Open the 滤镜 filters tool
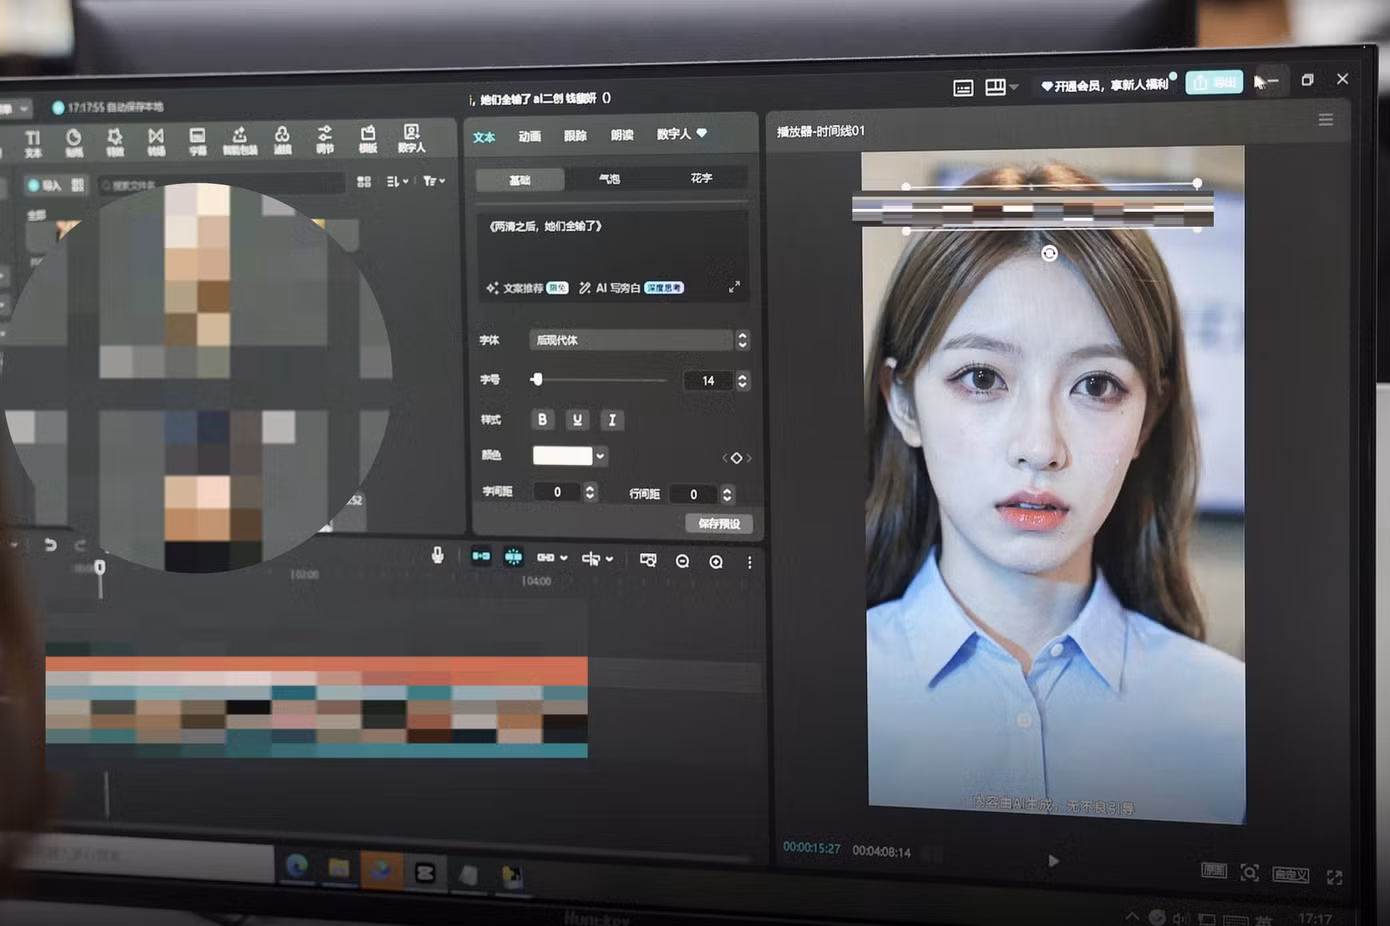This screenshot has width=1390, height=926. [x=282, y=140]
